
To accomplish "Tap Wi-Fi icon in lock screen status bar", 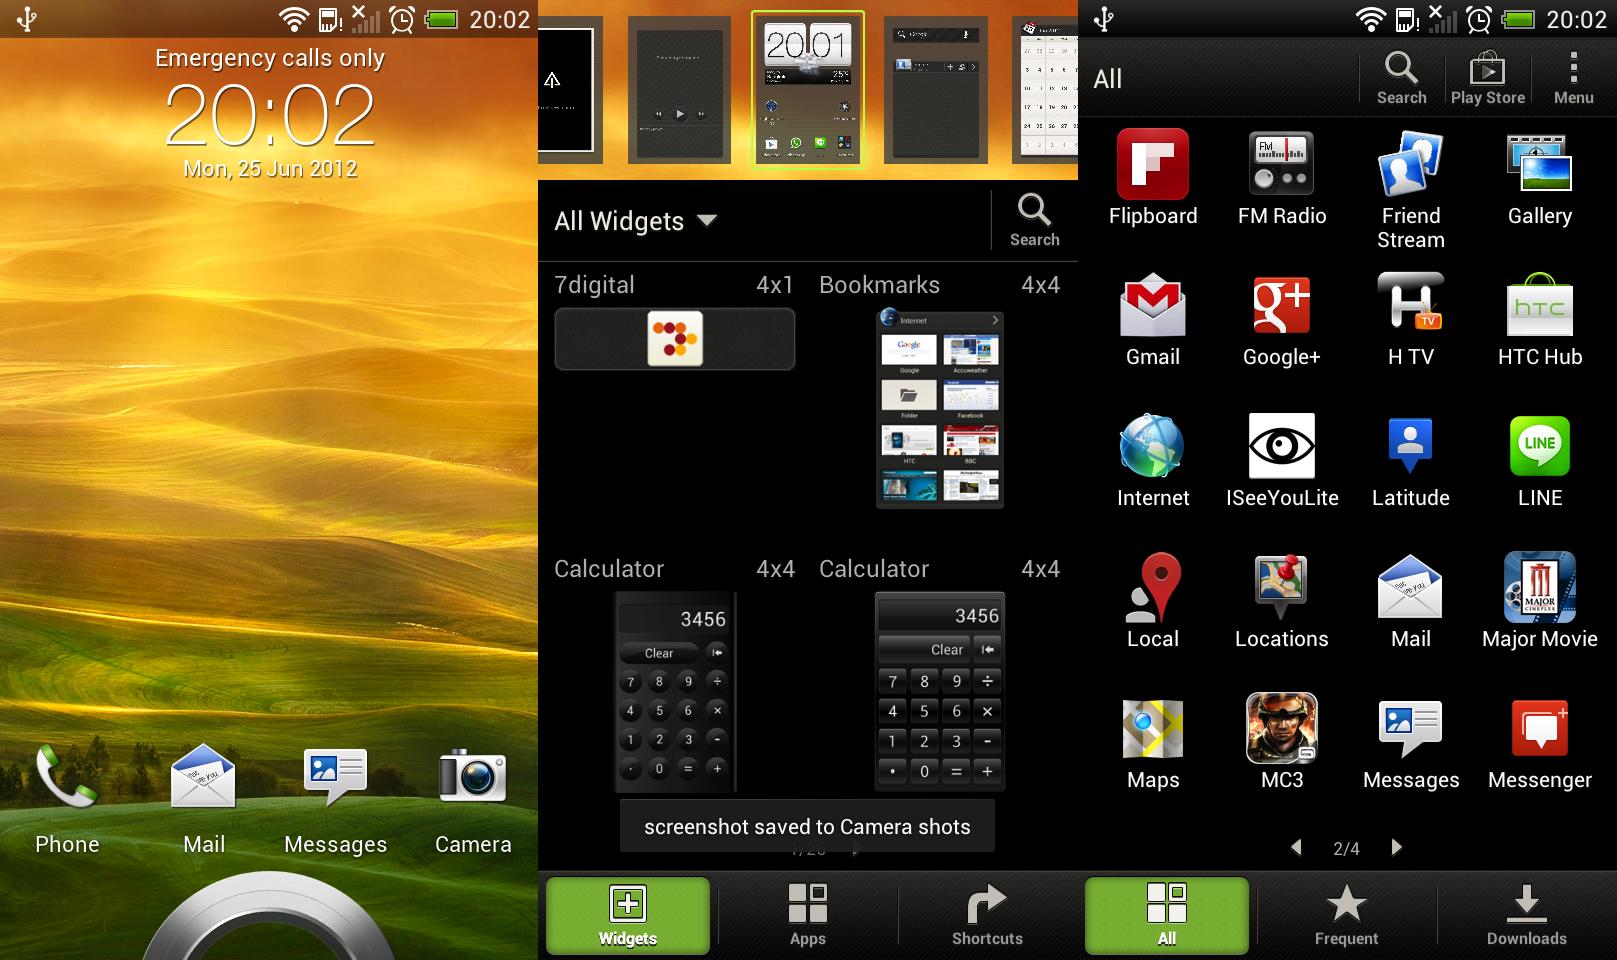I will [x=293, y=19].
